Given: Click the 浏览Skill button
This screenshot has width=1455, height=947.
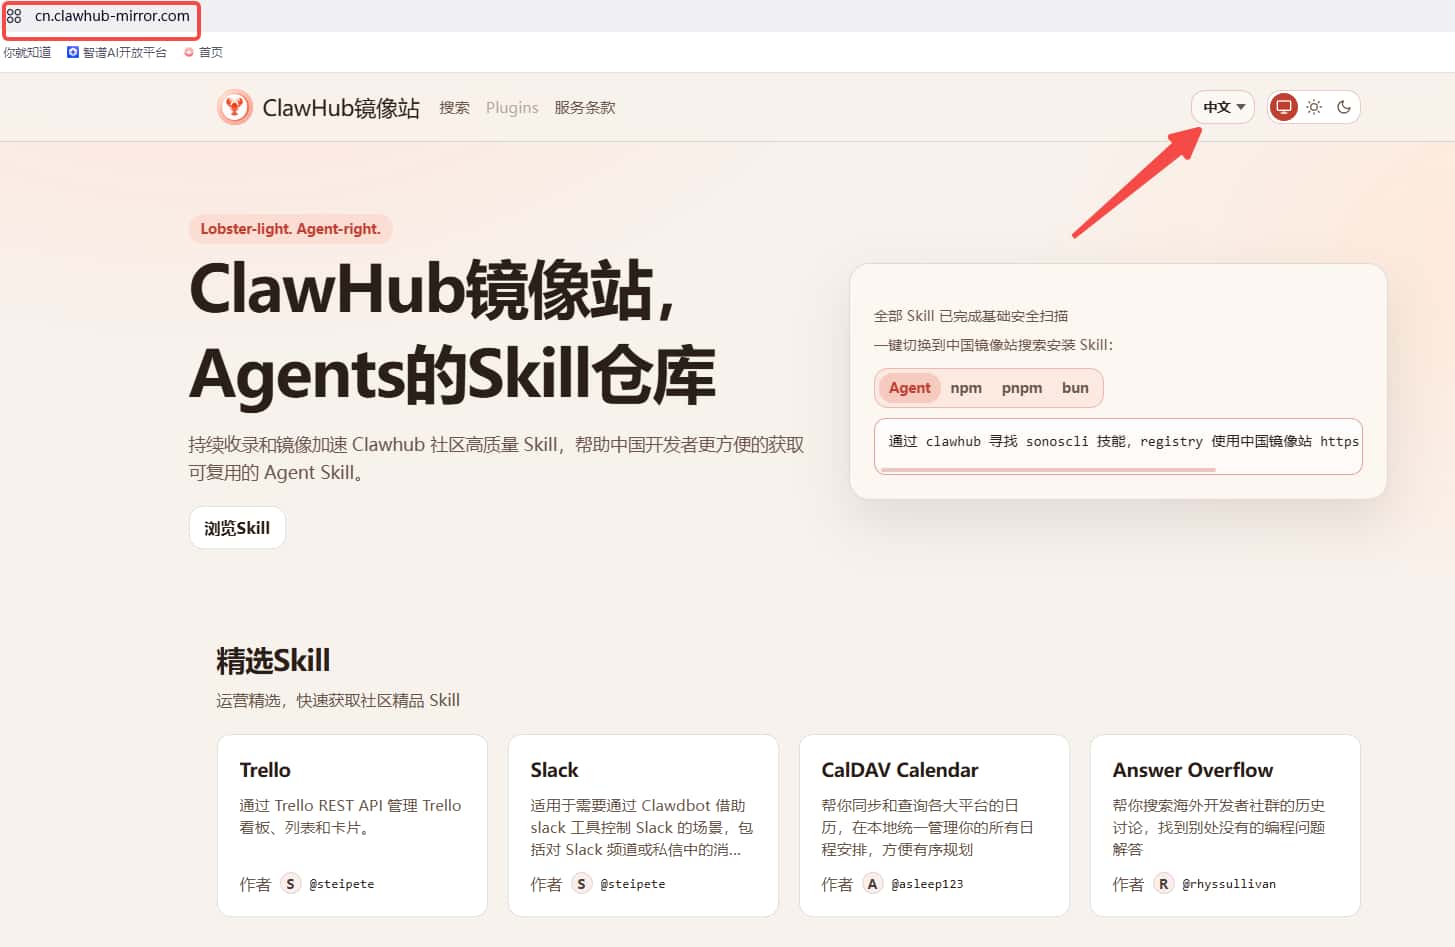Looking at the screenshot, I should click(x=237, y=528).
